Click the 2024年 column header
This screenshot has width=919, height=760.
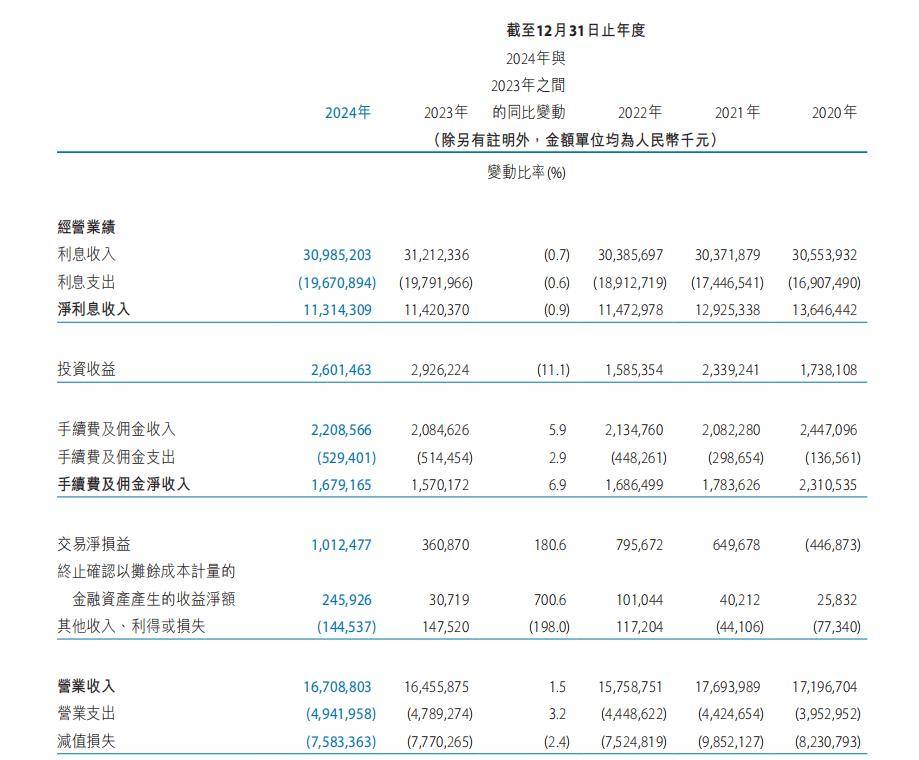point(348,113)
